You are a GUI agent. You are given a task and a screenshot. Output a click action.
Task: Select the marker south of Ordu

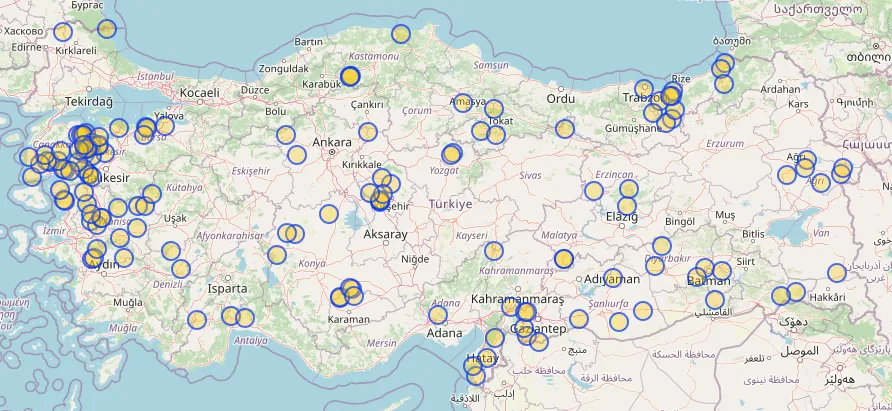tap(565, 128)
